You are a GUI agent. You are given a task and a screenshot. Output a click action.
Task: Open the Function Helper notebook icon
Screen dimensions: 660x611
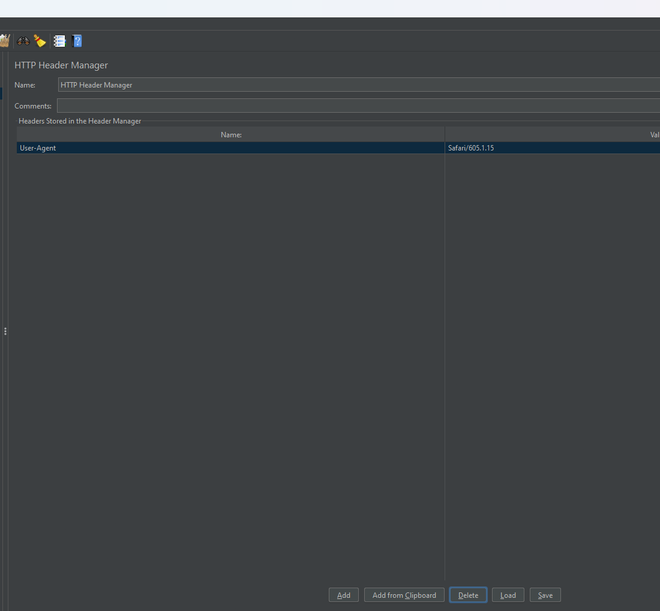[59, 41]
